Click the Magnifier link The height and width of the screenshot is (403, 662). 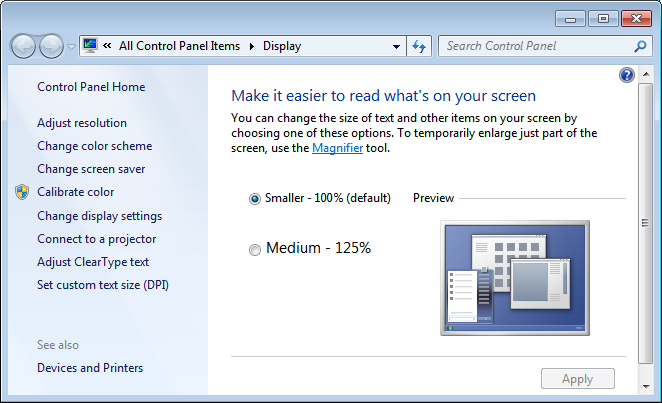point(337,148)
